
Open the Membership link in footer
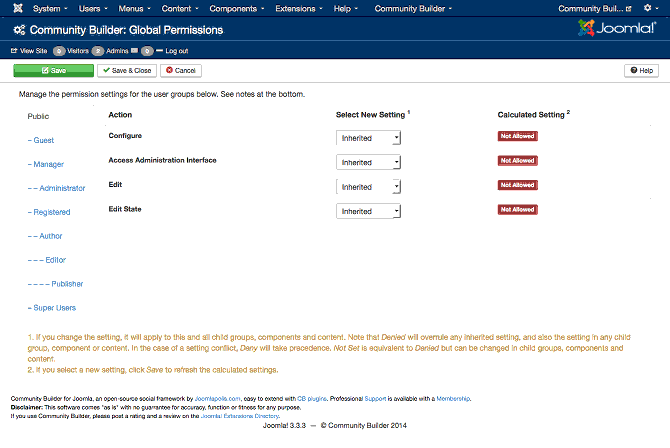point(453,398)
